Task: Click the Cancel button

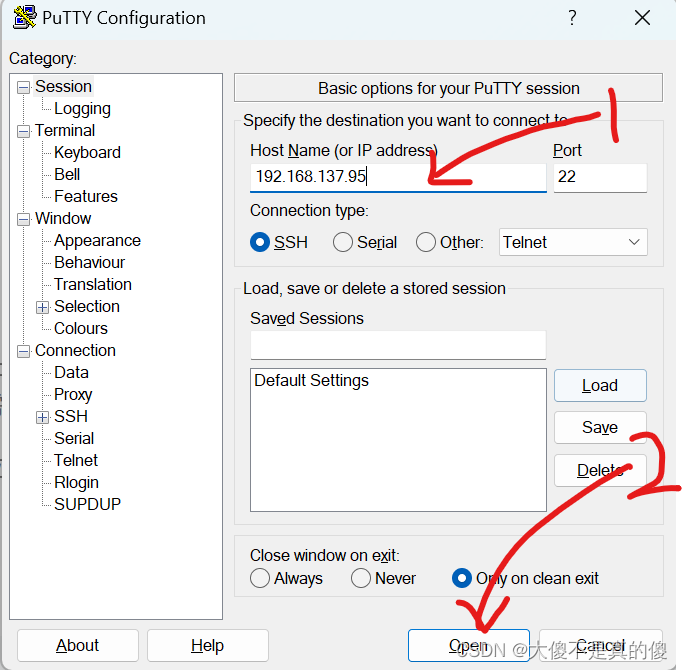Action: pyautogui.click(x=601, y=646)
